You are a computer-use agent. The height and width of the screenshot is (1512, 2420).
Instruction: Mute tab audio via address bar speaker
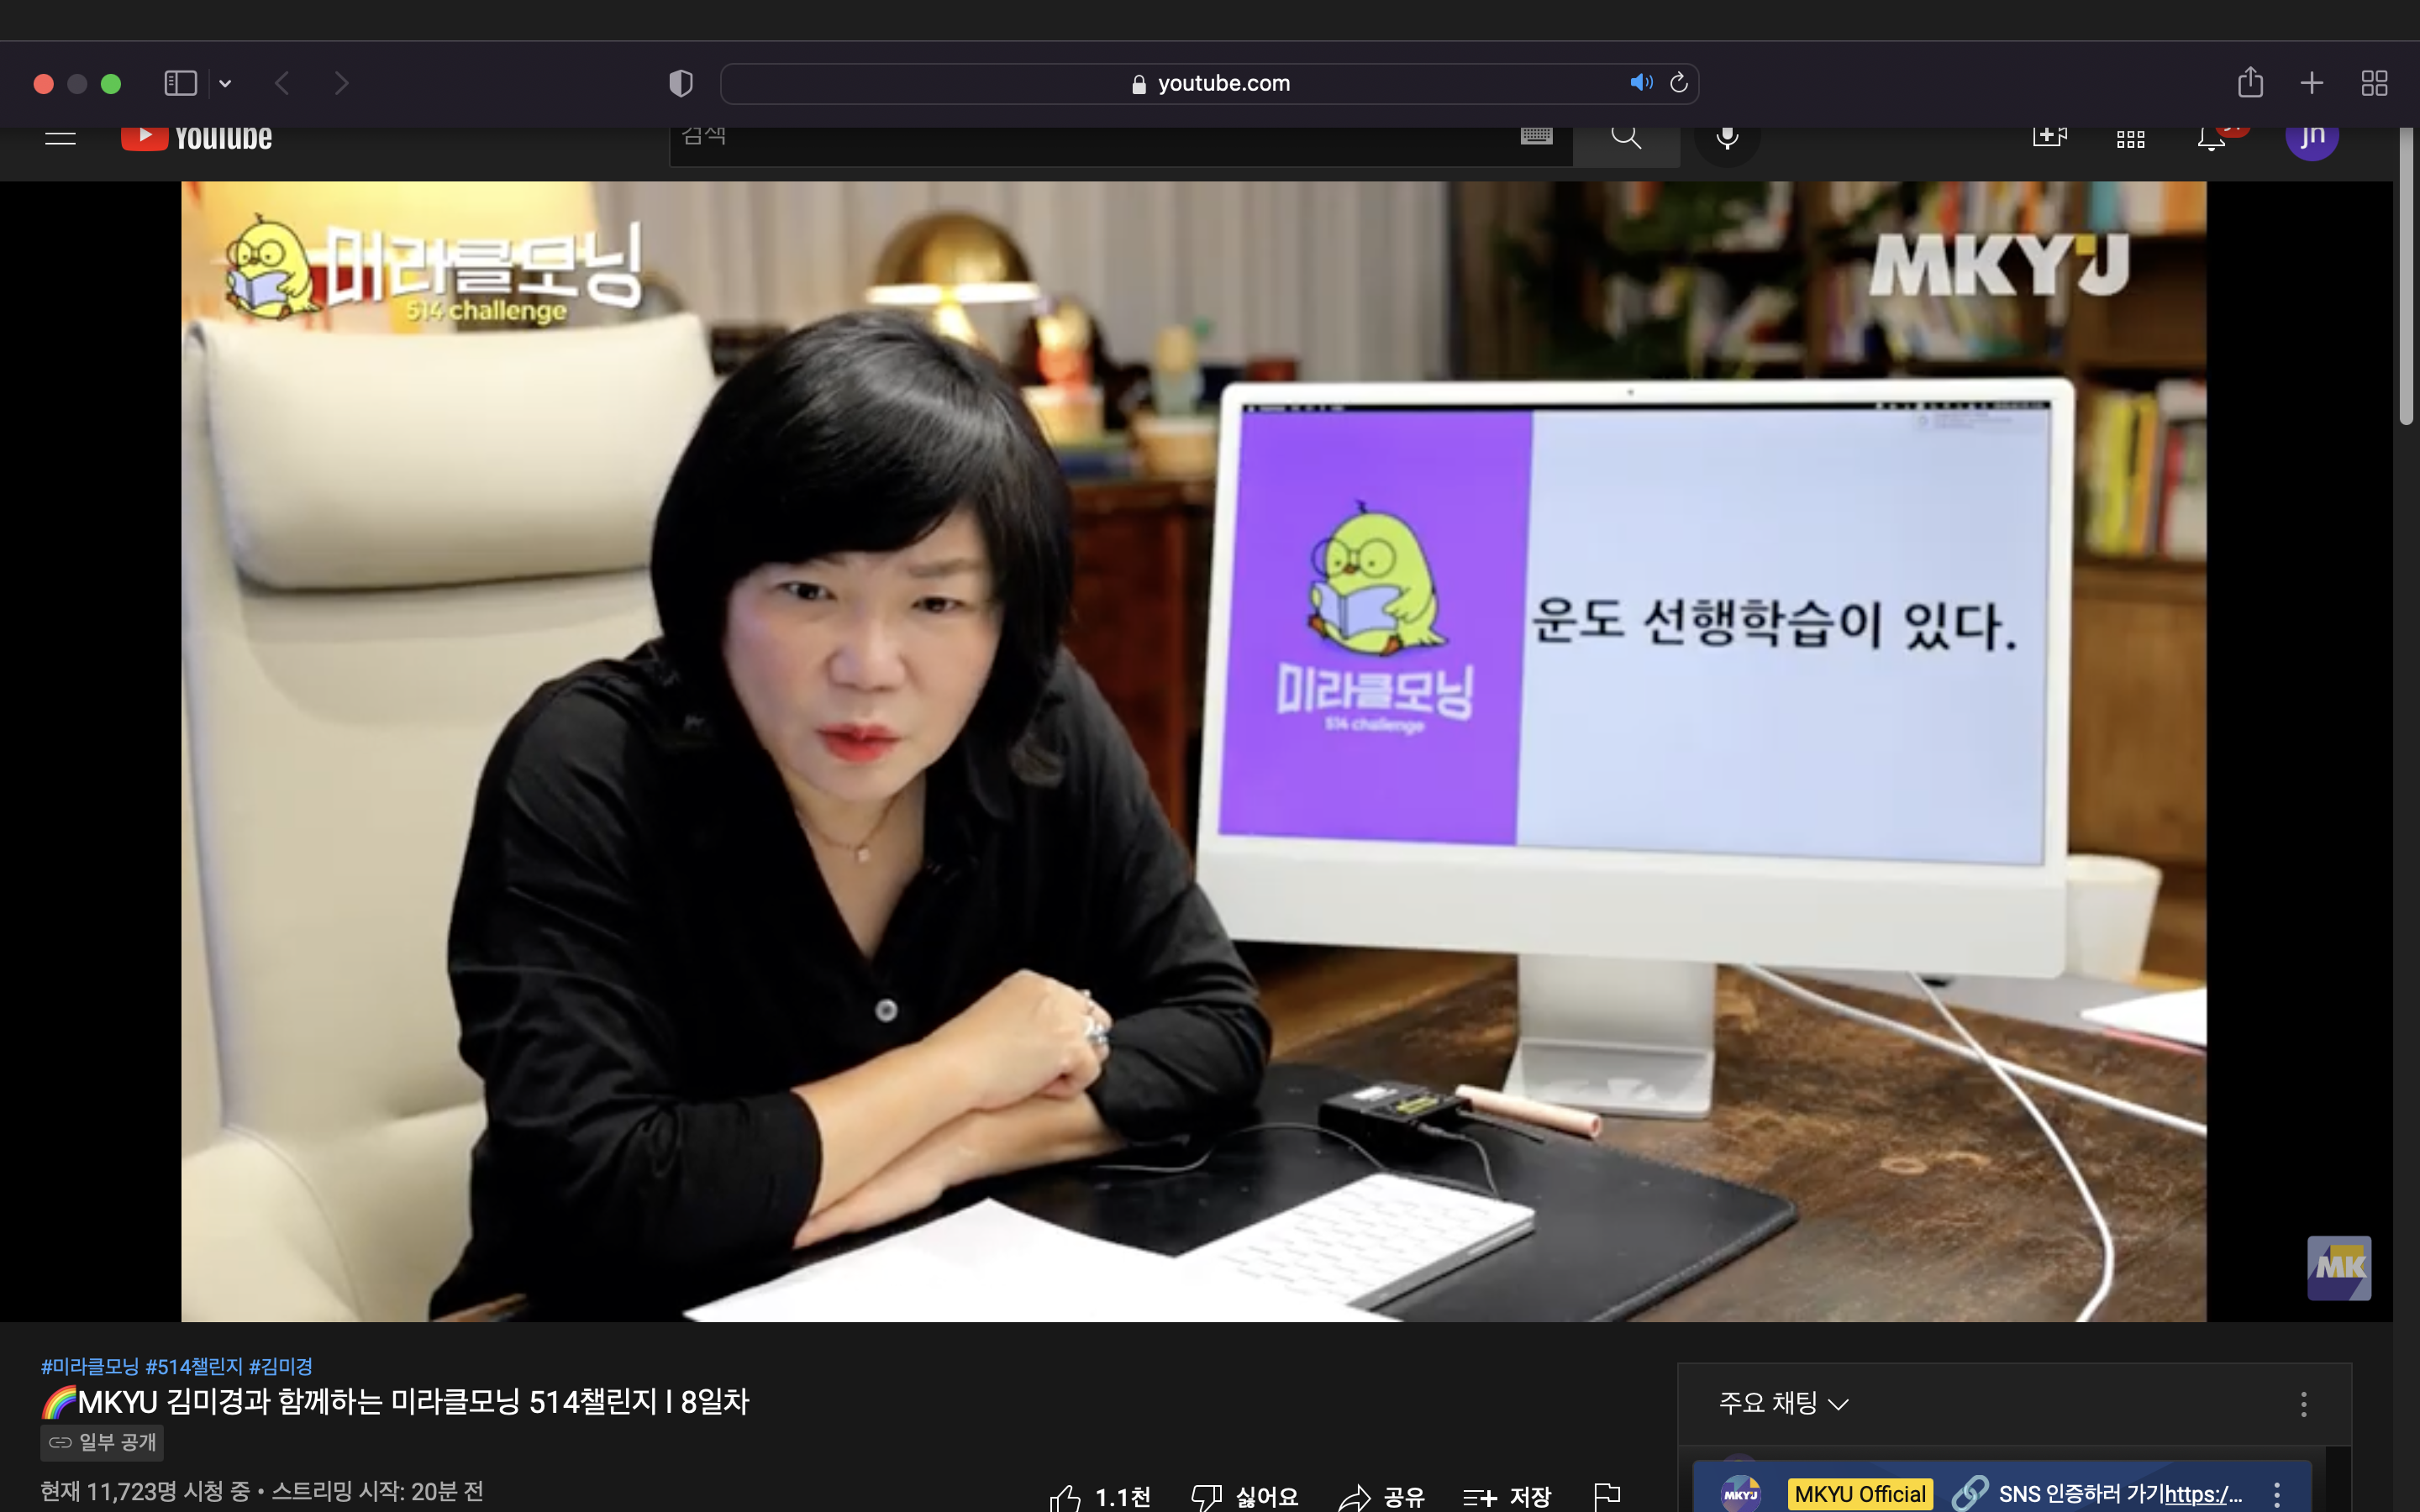pyautogui.click(x=1640, y=83)
